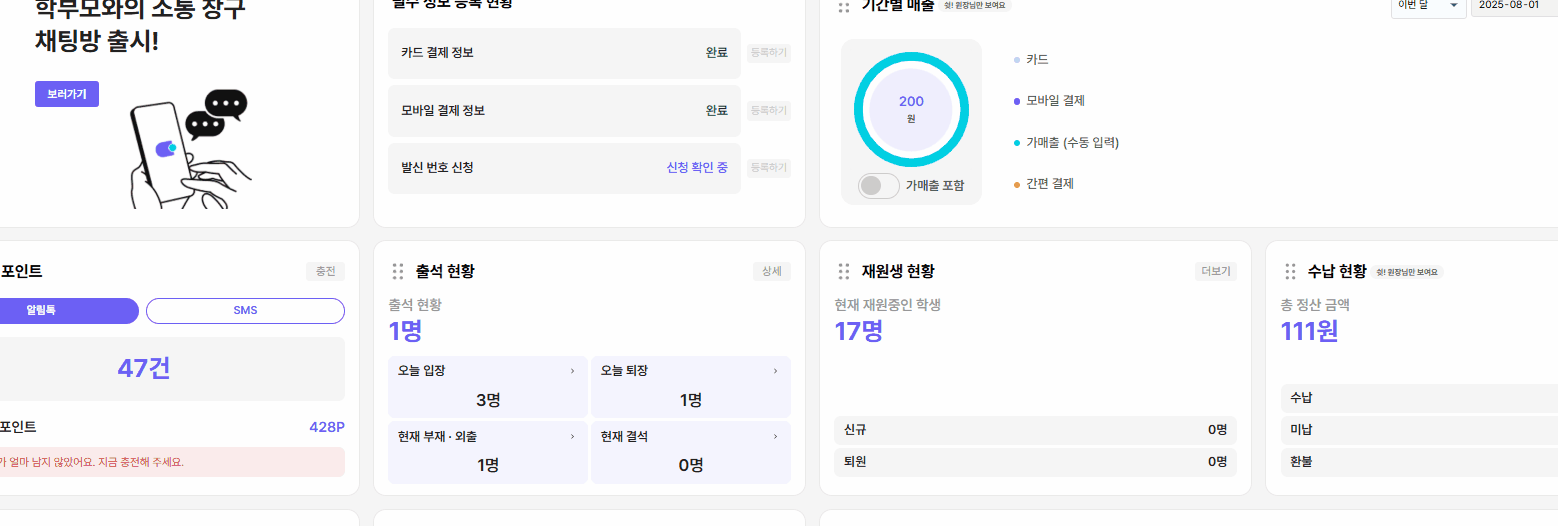
Task: Click the orange 간편 결제 legend dot
Action: pyautogui.click(x=1017, y=184)
